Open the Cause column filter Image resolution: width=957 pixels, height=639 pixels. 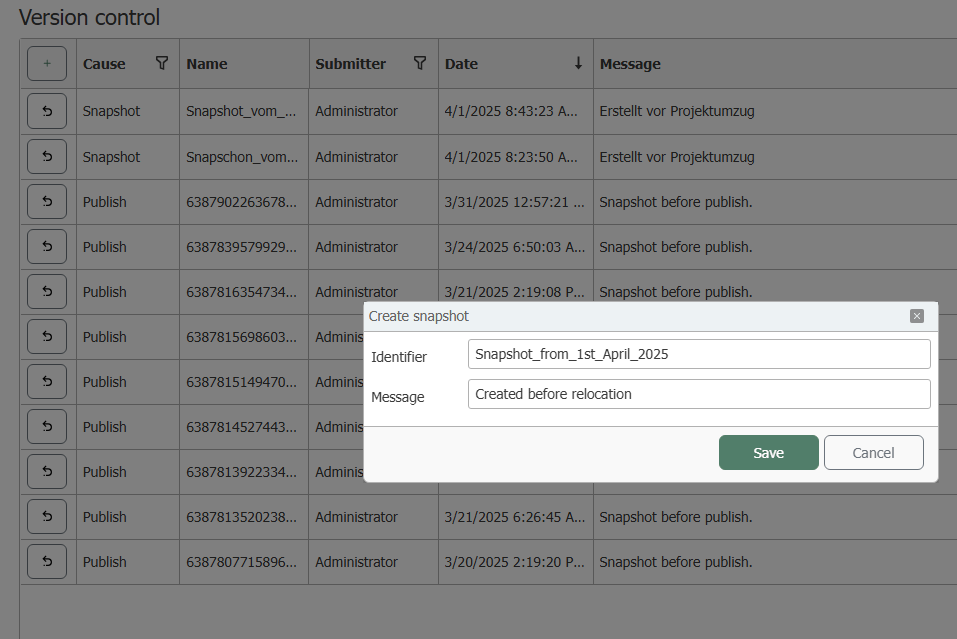[x=162, y=63]
